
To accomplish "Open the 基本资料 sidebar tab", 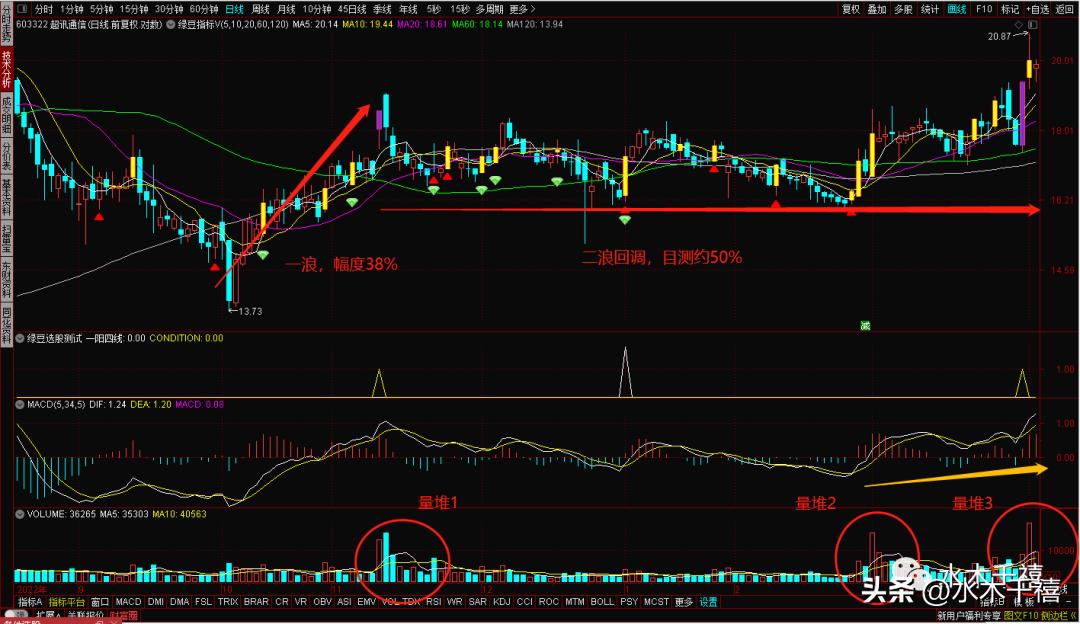I will point(6,197).
